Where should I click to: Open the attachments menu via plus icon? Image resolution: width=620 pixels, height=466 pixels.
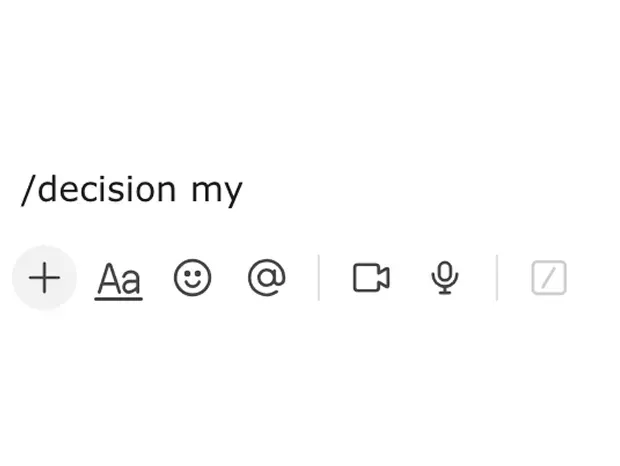point(44,278)
